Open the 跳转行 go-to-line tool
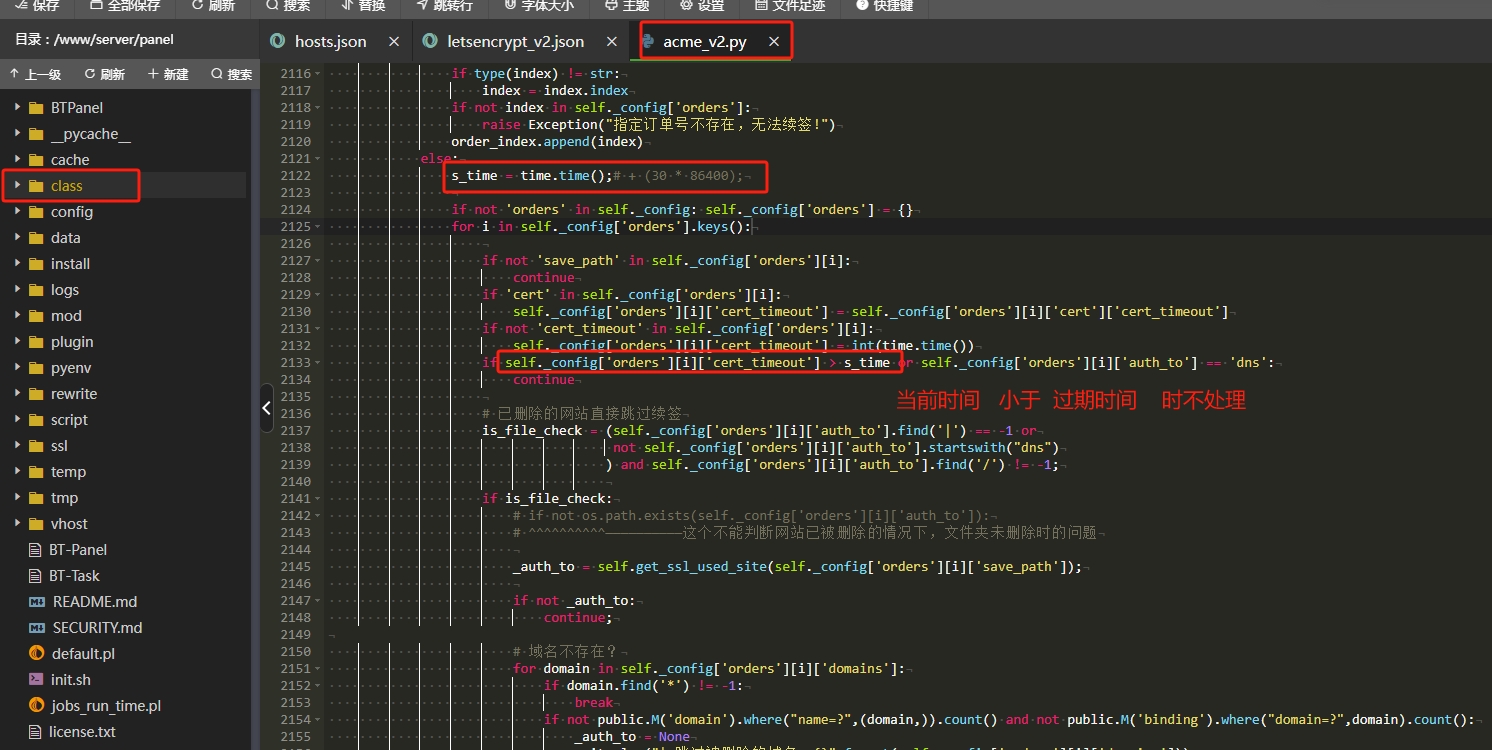1492x750 pixels. click(x=444, y=6)
